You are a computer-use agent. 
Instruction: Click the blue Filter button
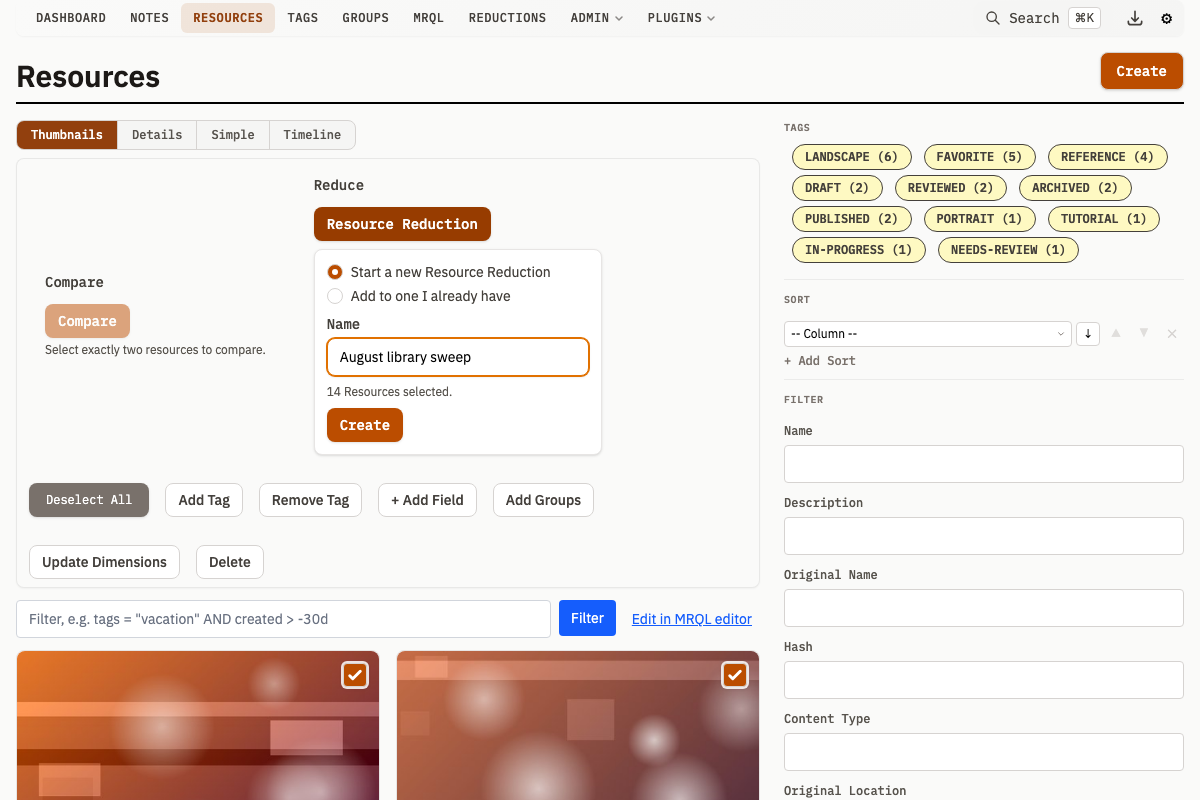click(x=587, y=618)
